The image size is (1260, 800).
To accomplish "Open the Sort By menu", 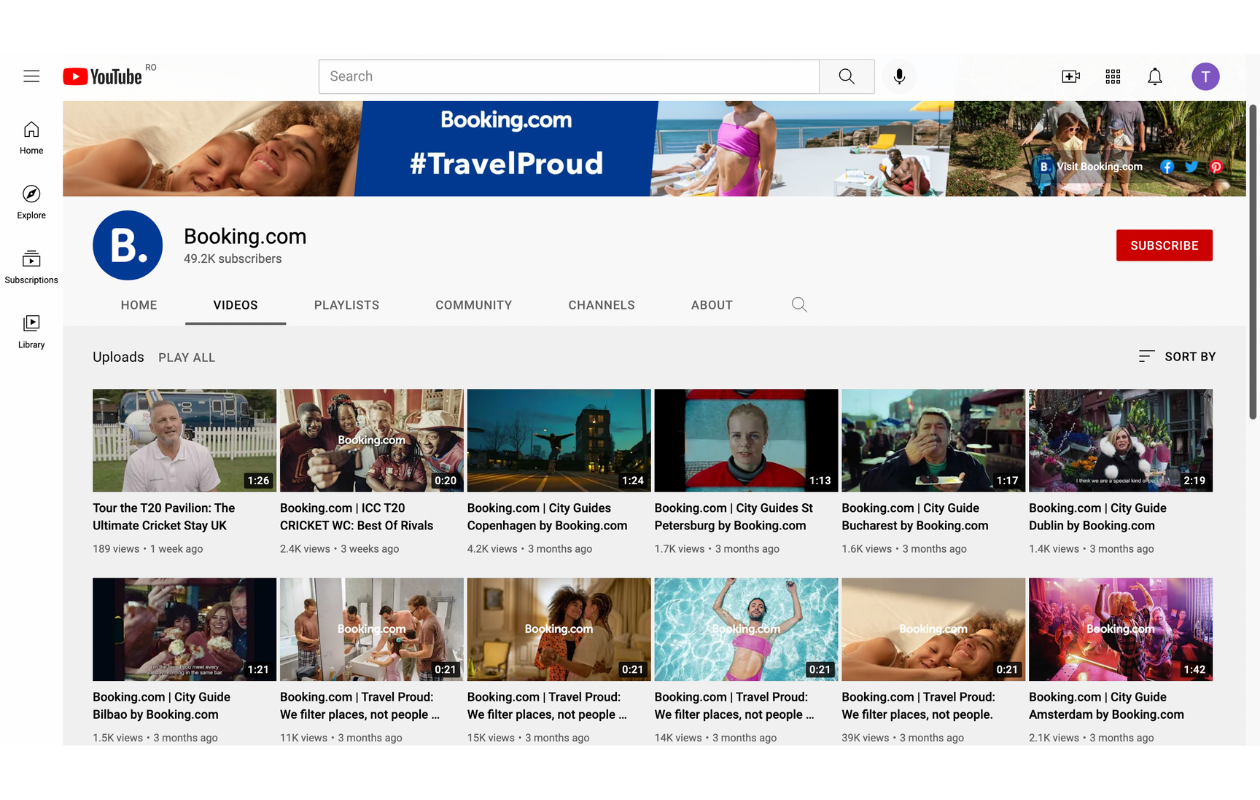I will (1177, 356).
